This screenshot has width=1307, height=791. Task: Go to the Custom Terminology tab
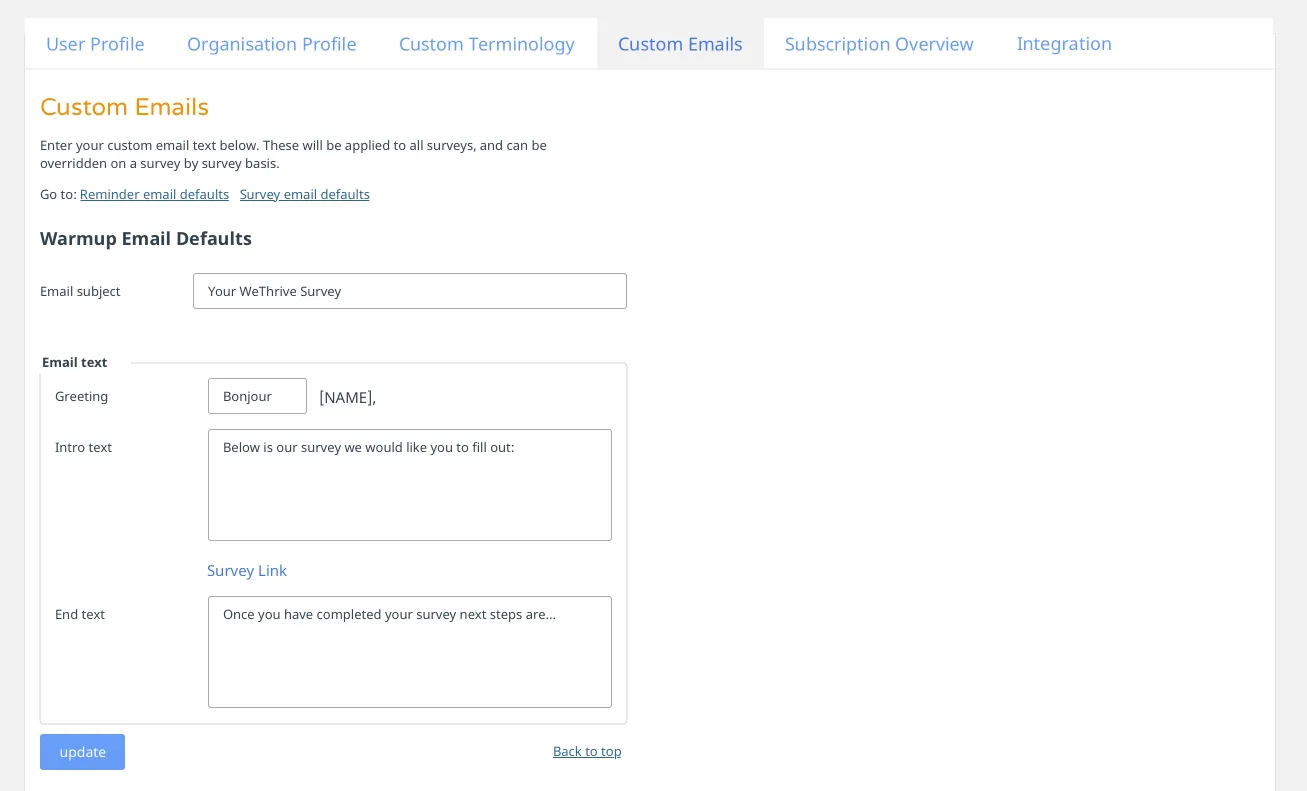pos(487,44)
